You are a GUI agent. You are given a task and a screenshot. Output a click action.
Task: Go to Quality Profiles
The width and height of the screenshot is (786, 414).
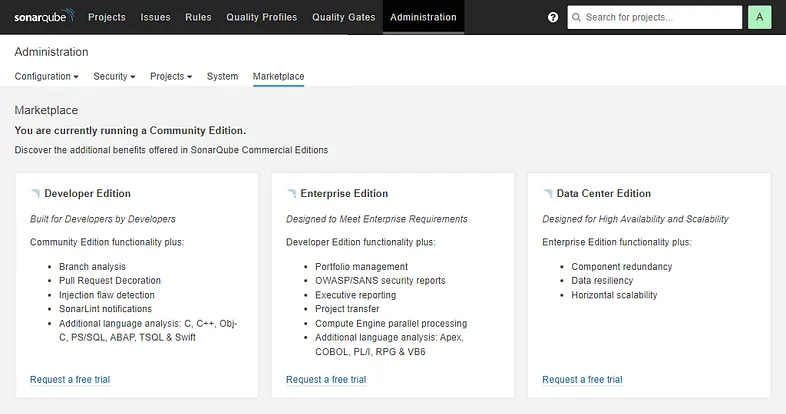262,17
